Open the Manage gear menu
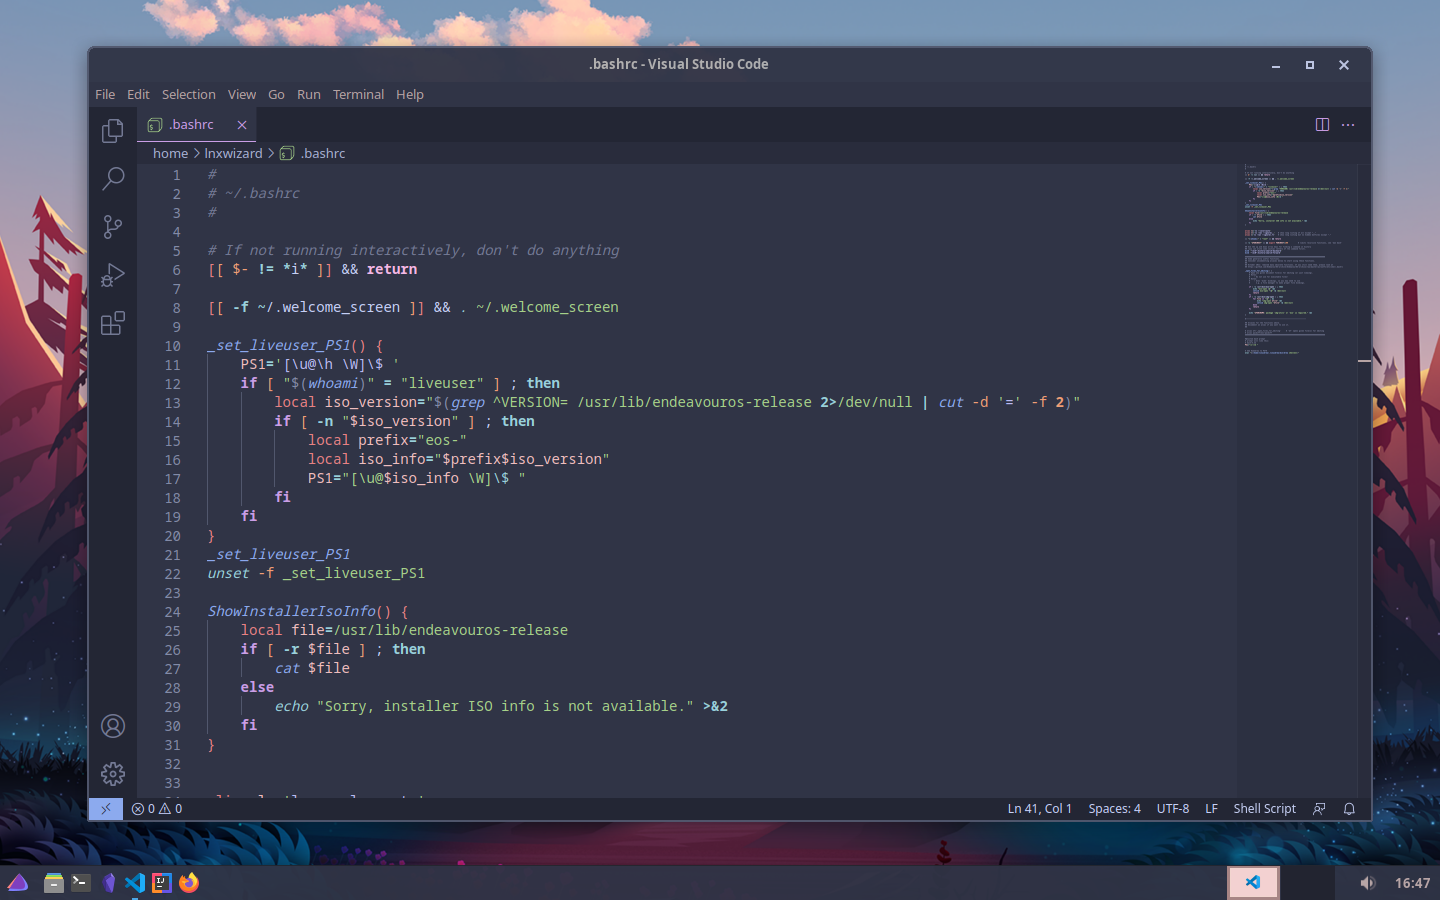 click(x=113, y=774)
